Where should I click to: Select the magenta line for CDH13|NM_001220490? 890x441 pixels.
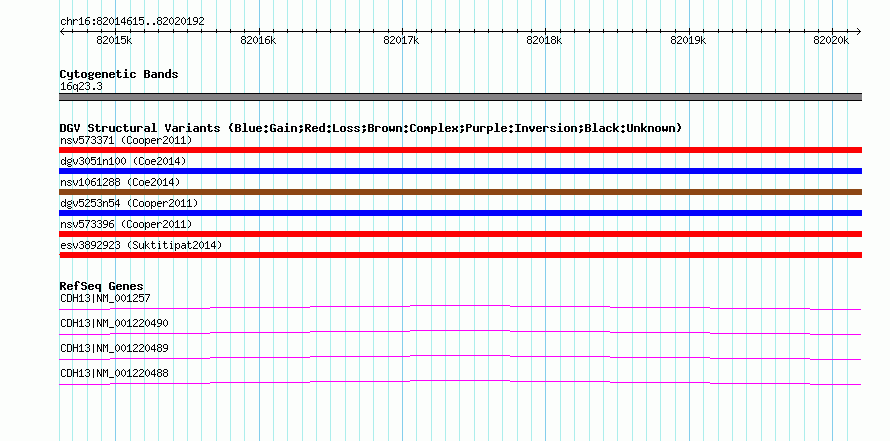[x=460, y=333]
